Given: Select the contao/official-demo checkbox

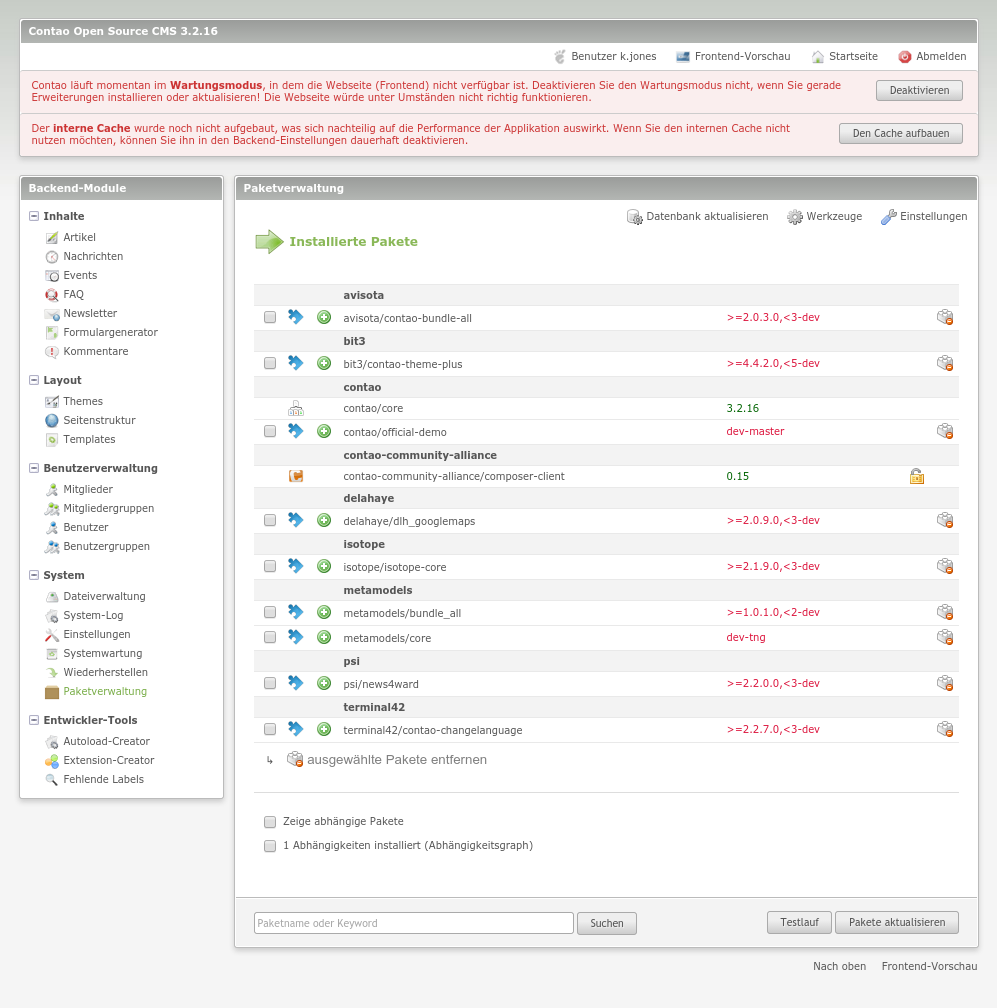Looking at the screenshot, I should coord(270,431).
